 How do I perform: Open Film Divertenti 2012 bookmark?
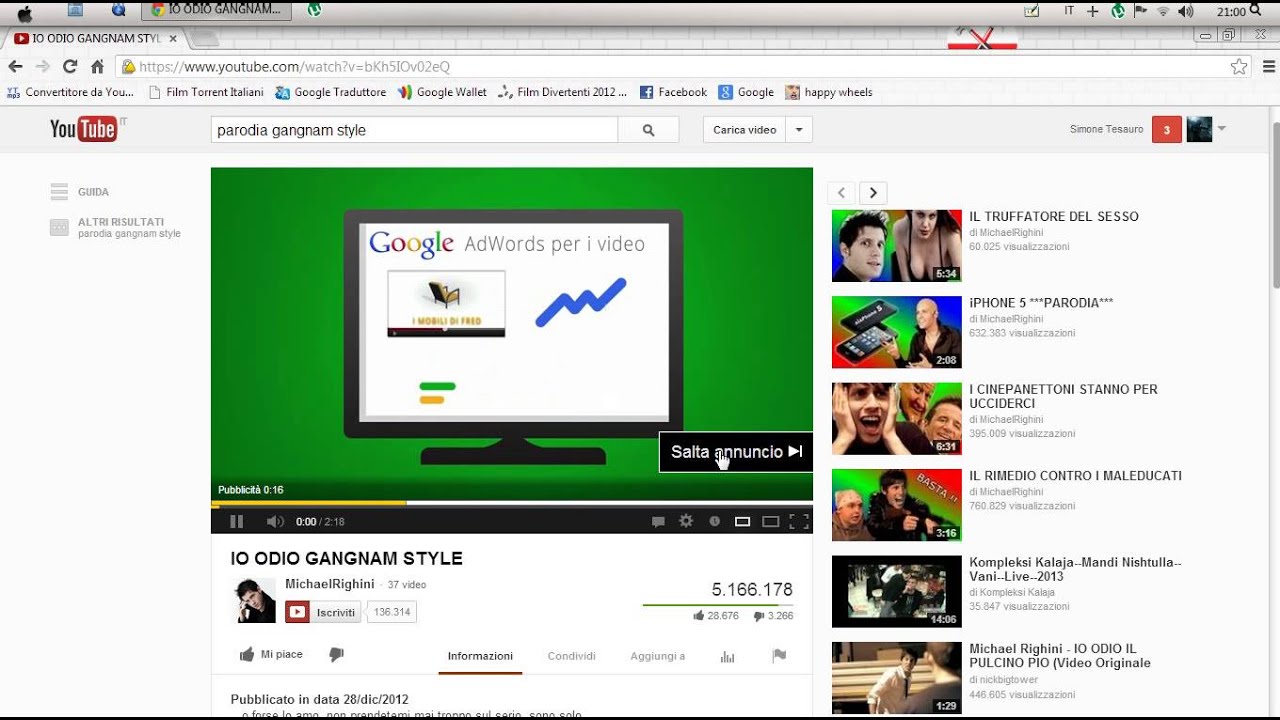[x=563, y=92]
